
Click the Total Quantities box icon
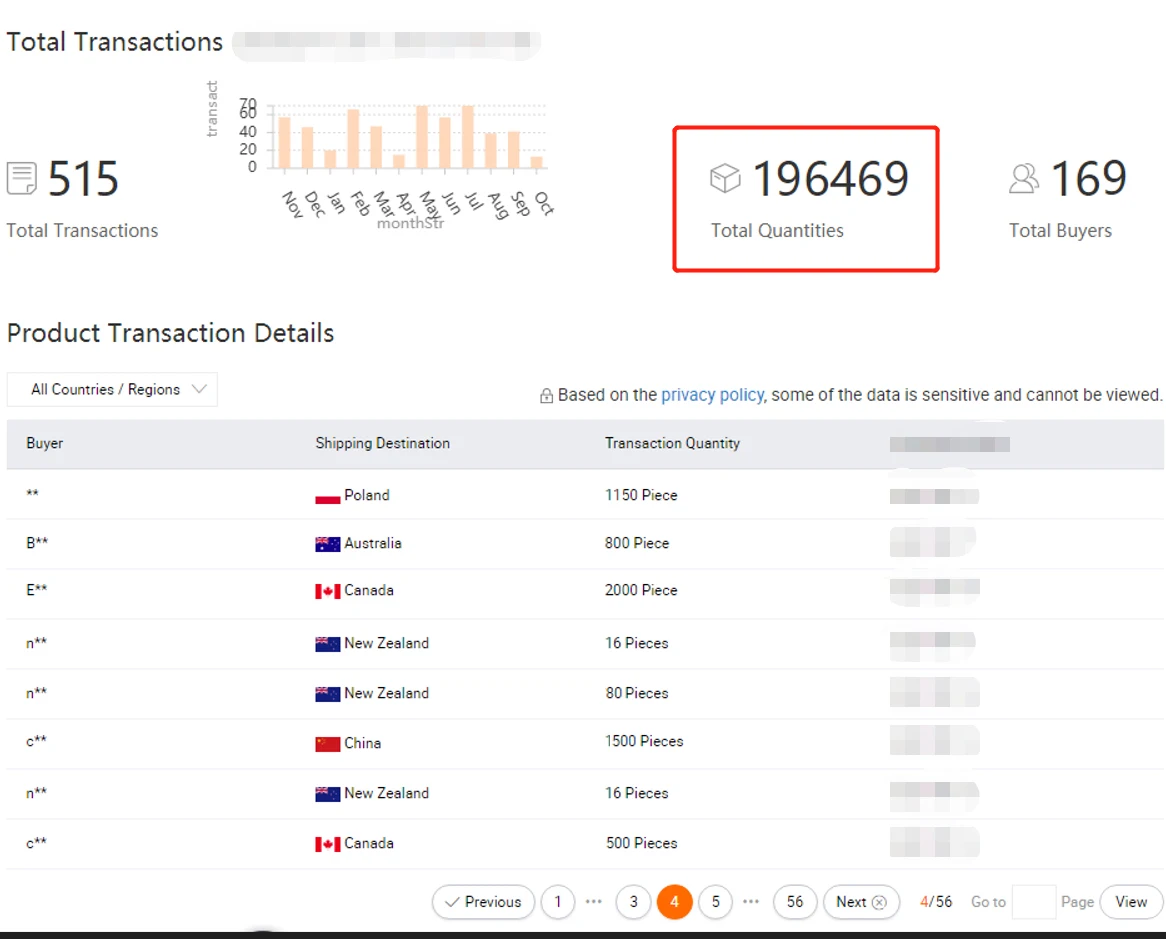(x=725, y=178)
